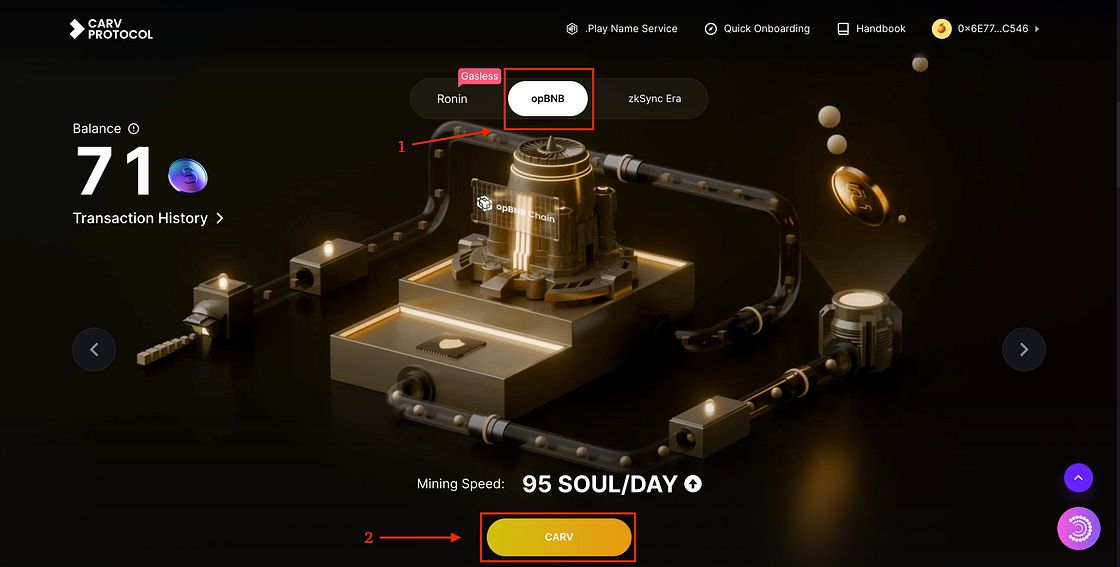
Task: Open the Handbook menu item
Action: (x=871, y=29)
